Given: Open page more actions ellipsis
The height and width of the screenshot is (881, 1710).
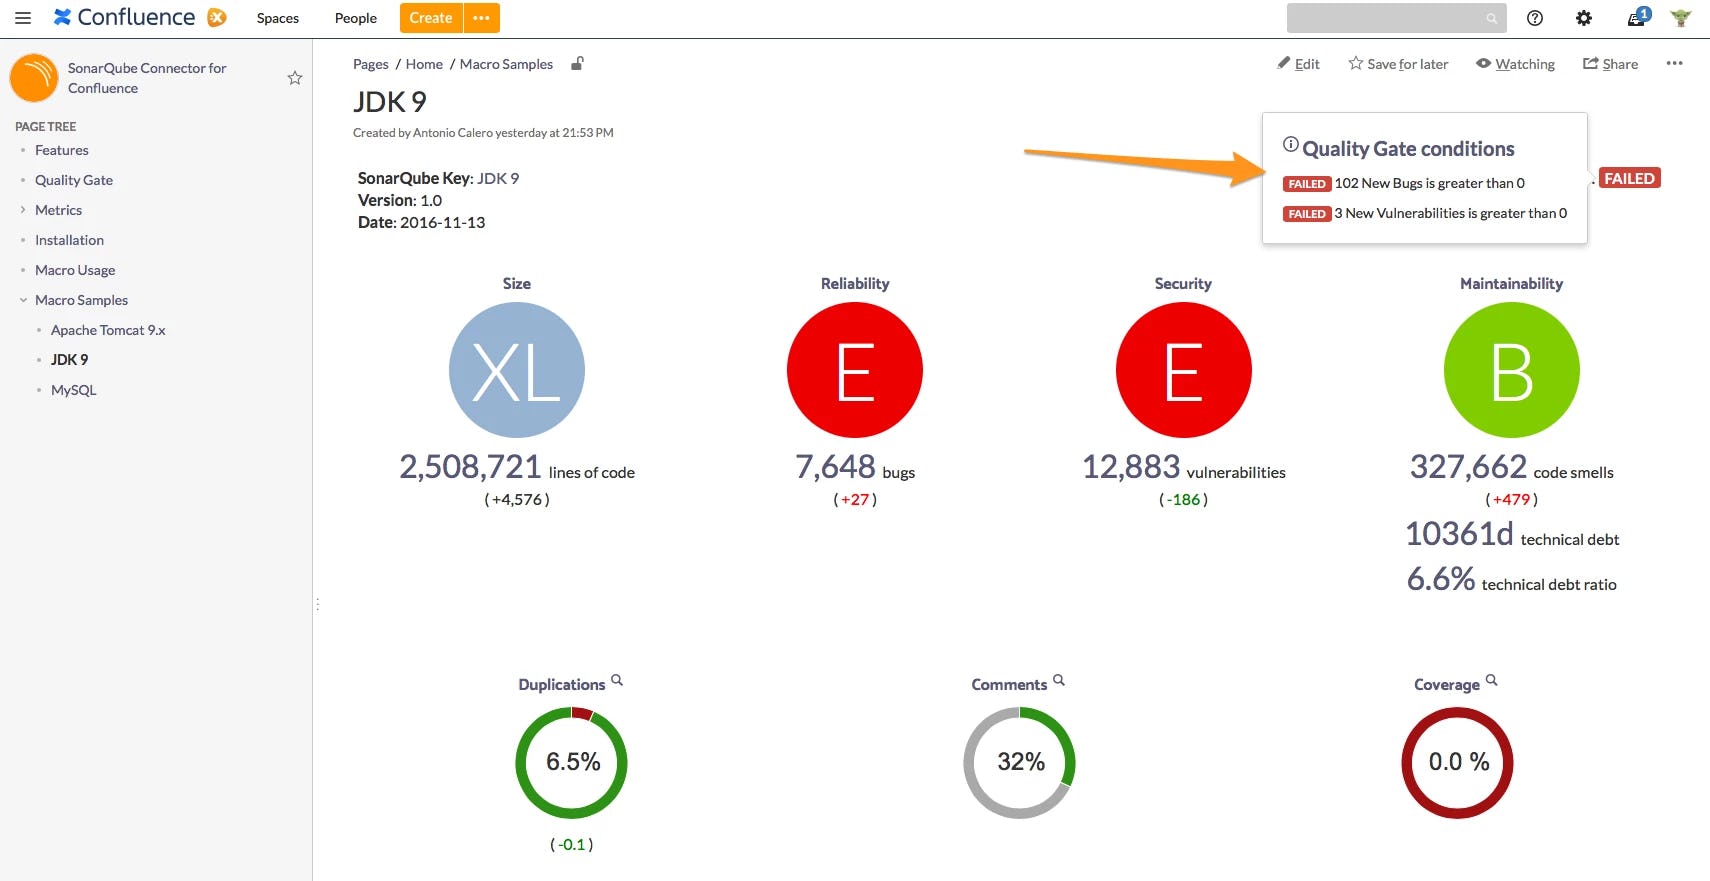Looking at the screenshot, I should (x=1674, y=63).
